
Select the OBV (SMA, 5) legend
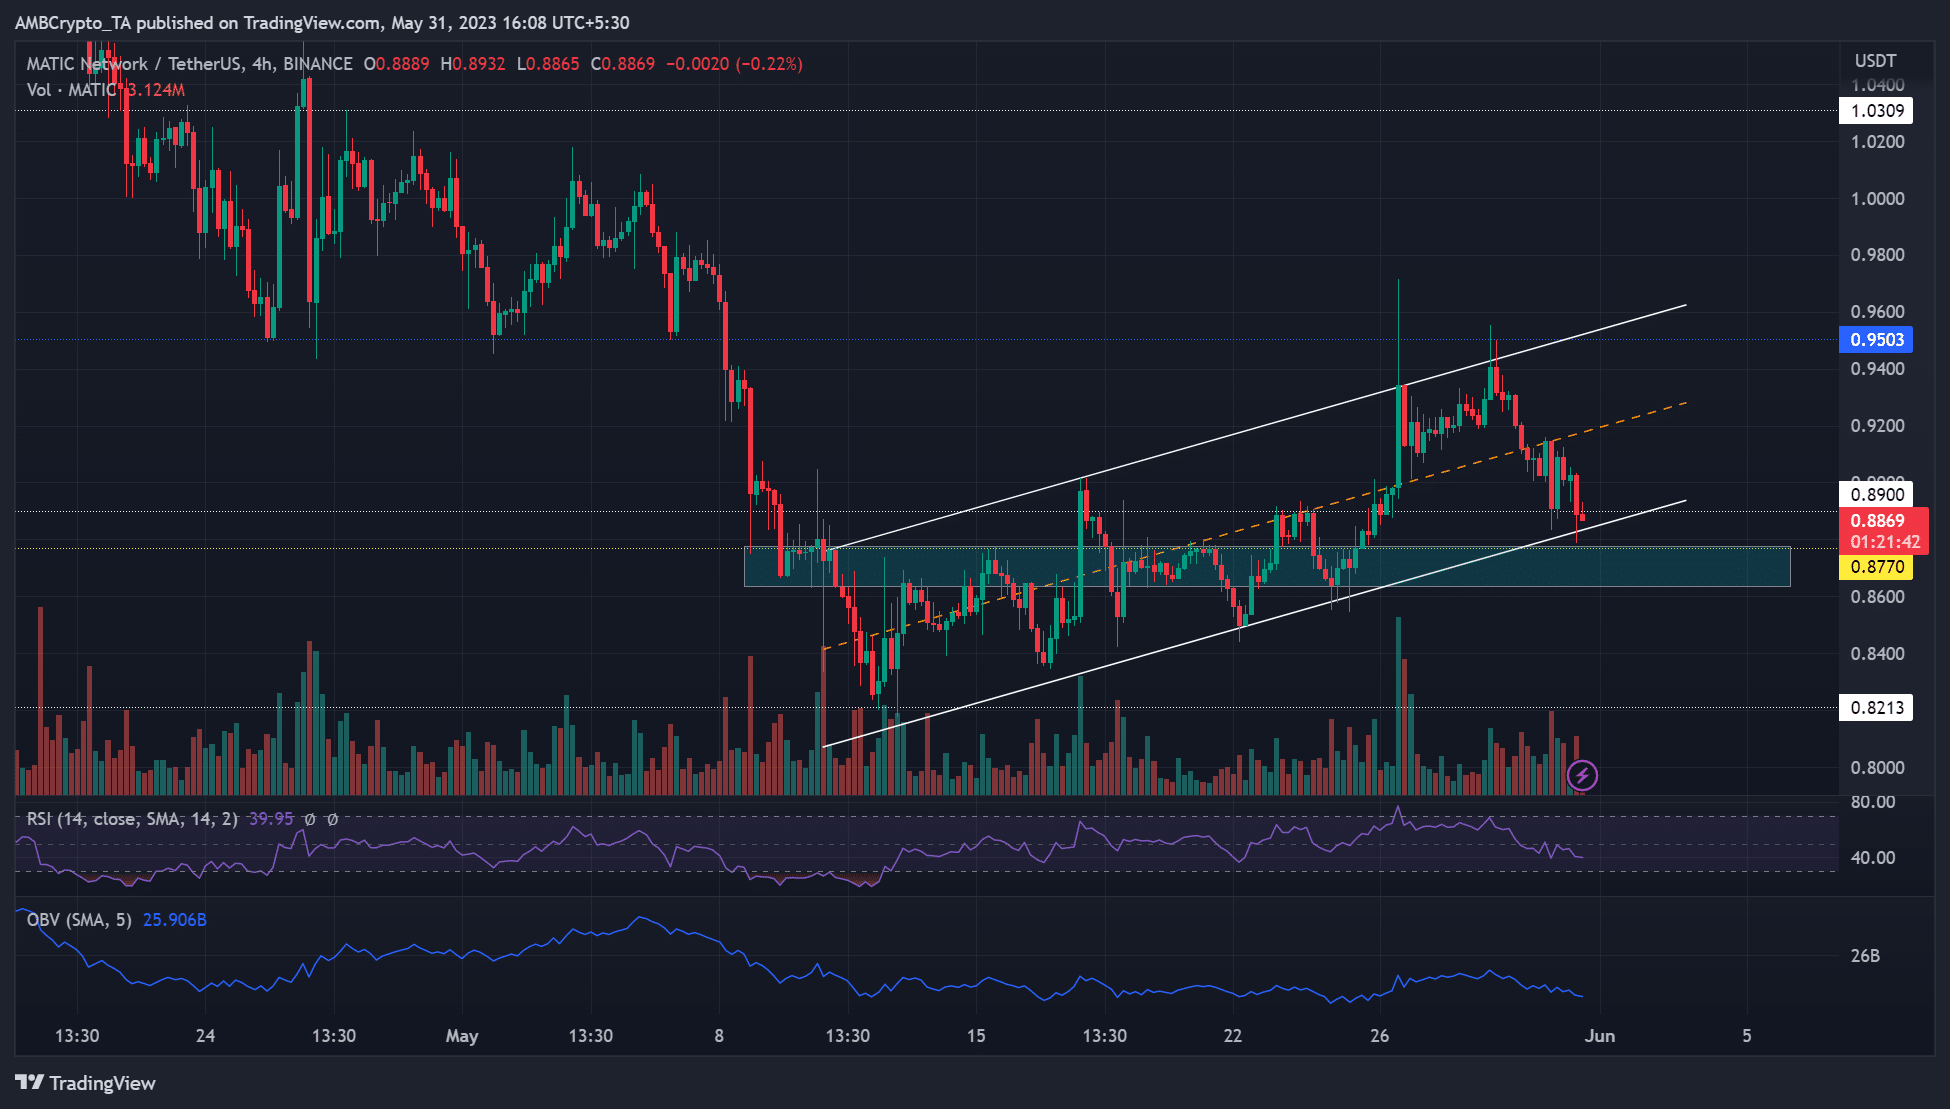click(x=79, y=920)
